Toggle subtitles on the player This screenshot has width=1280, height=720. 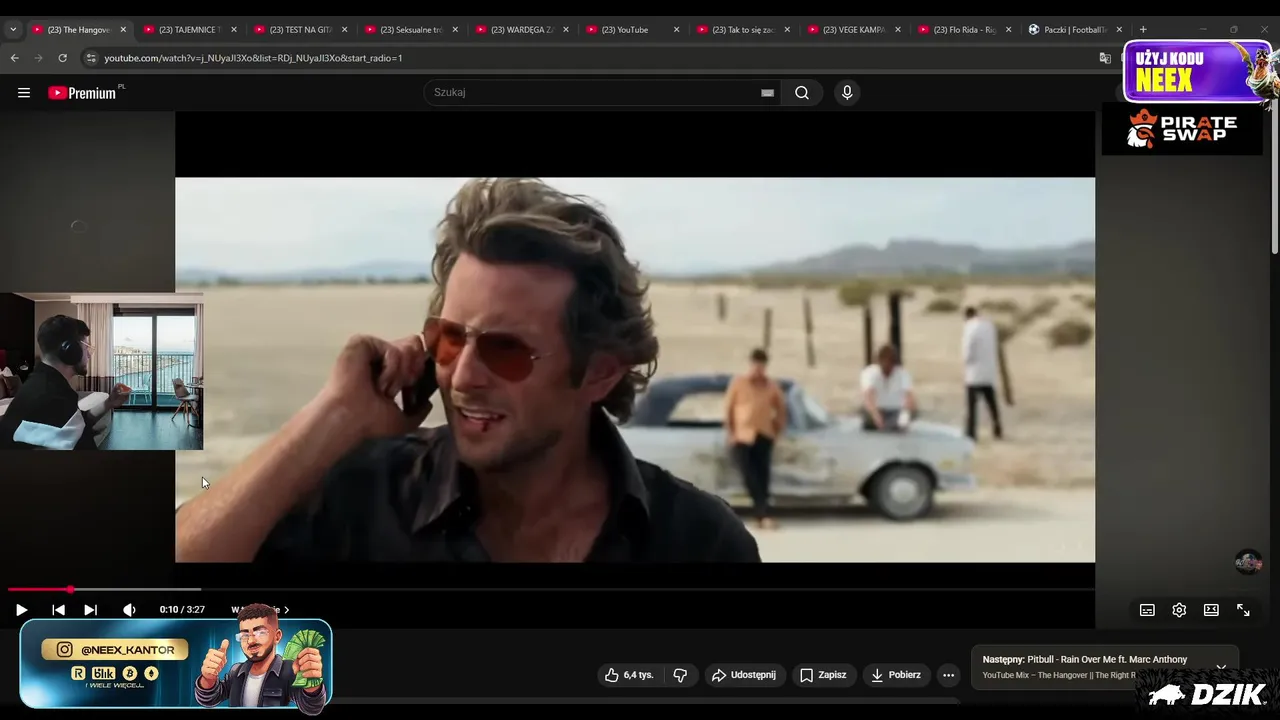tap(1147, 610)
